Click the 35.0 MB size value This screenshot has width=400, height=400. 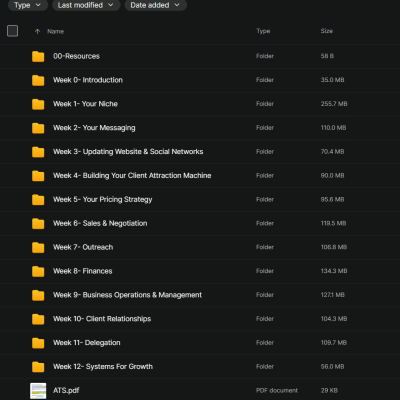pyautogui.click(x=332, y=80)
